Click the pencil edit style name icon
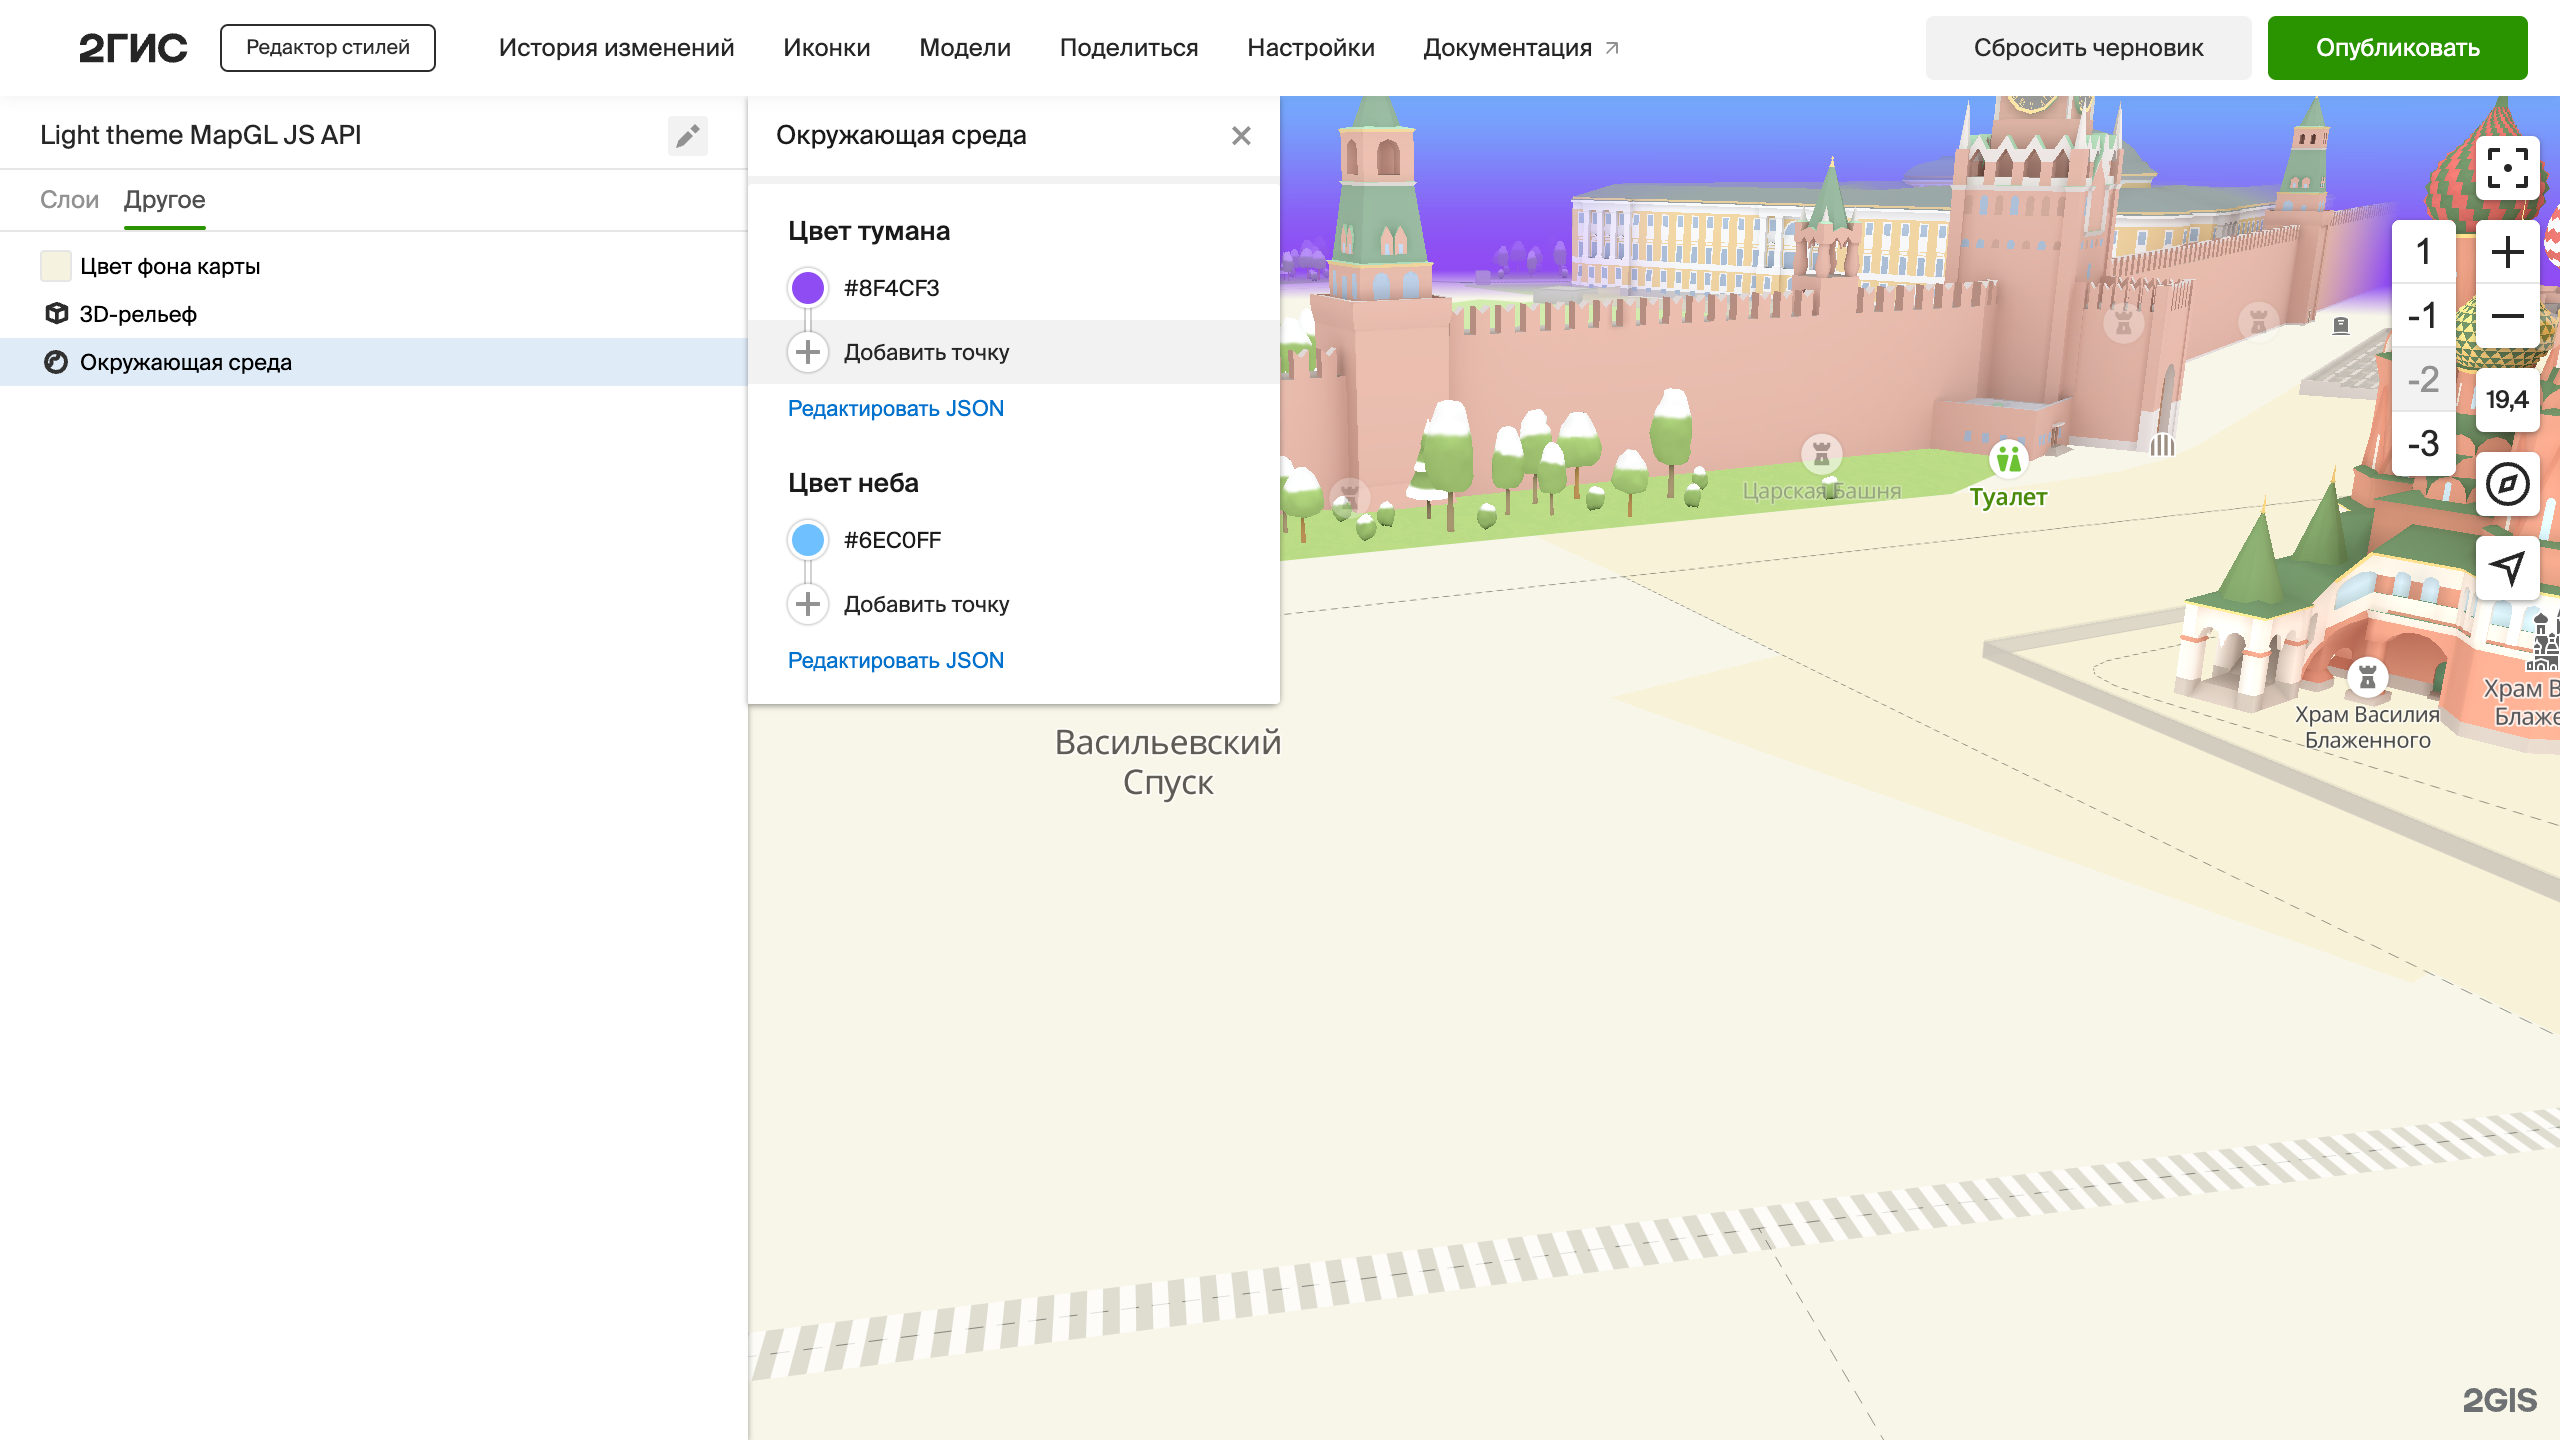 pyautogui.click(x=687, y=136)
